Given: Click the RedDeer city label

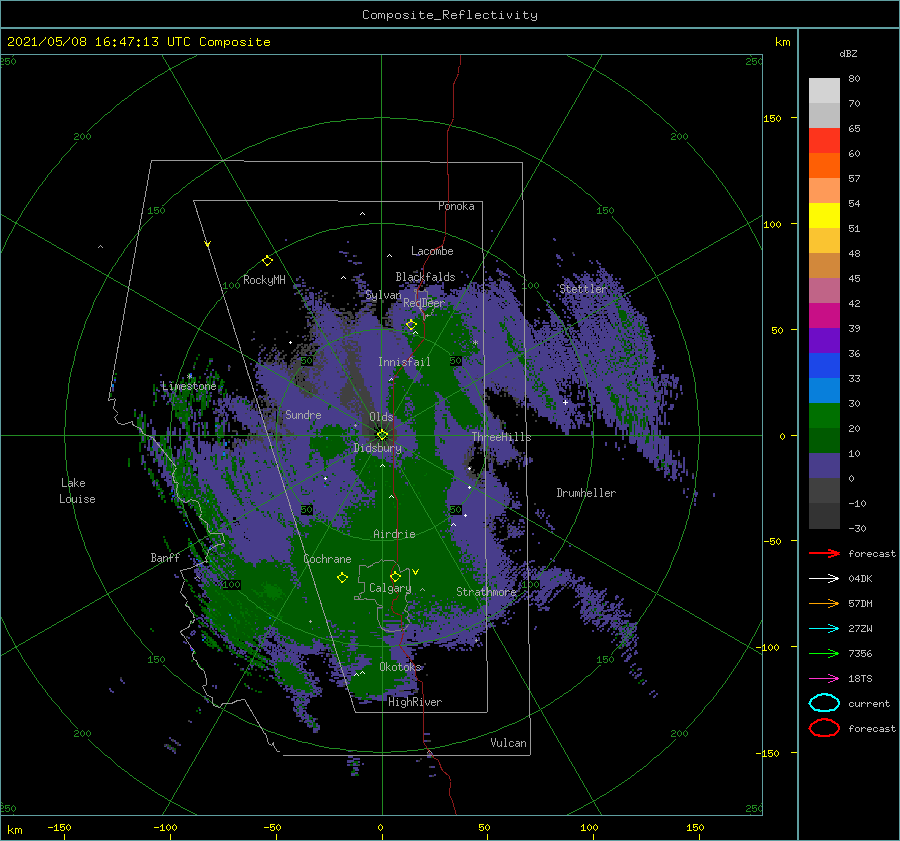Looking at the screenshot, I should coord(424,303).
